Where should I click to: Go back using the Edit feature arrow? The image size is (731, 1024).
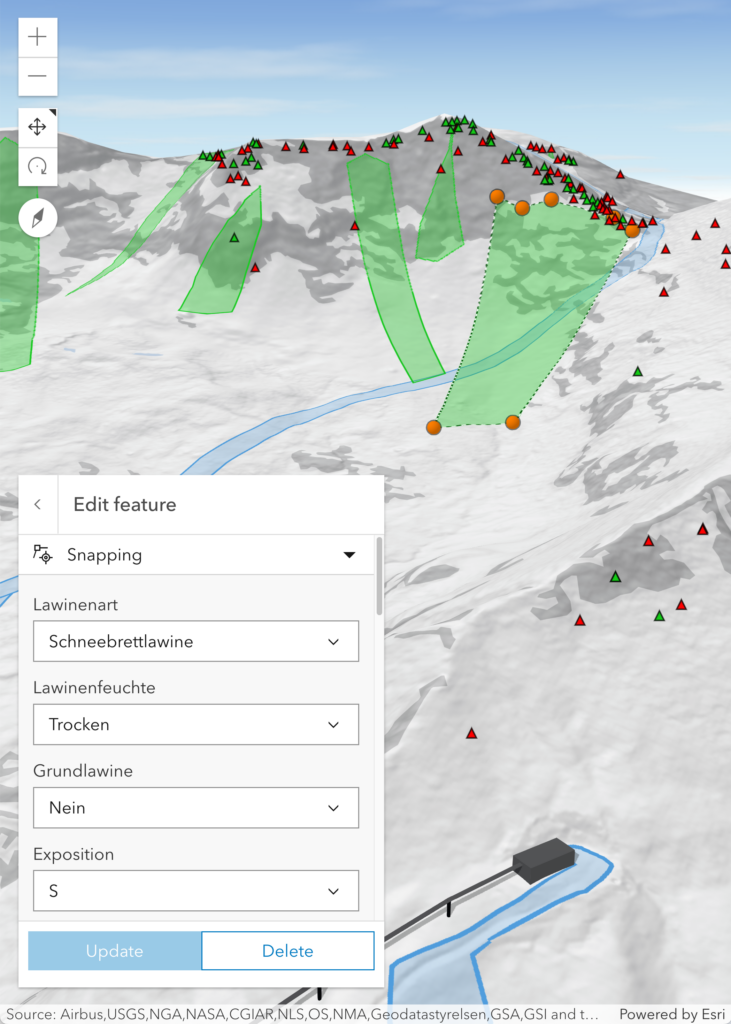click(38, 504)
